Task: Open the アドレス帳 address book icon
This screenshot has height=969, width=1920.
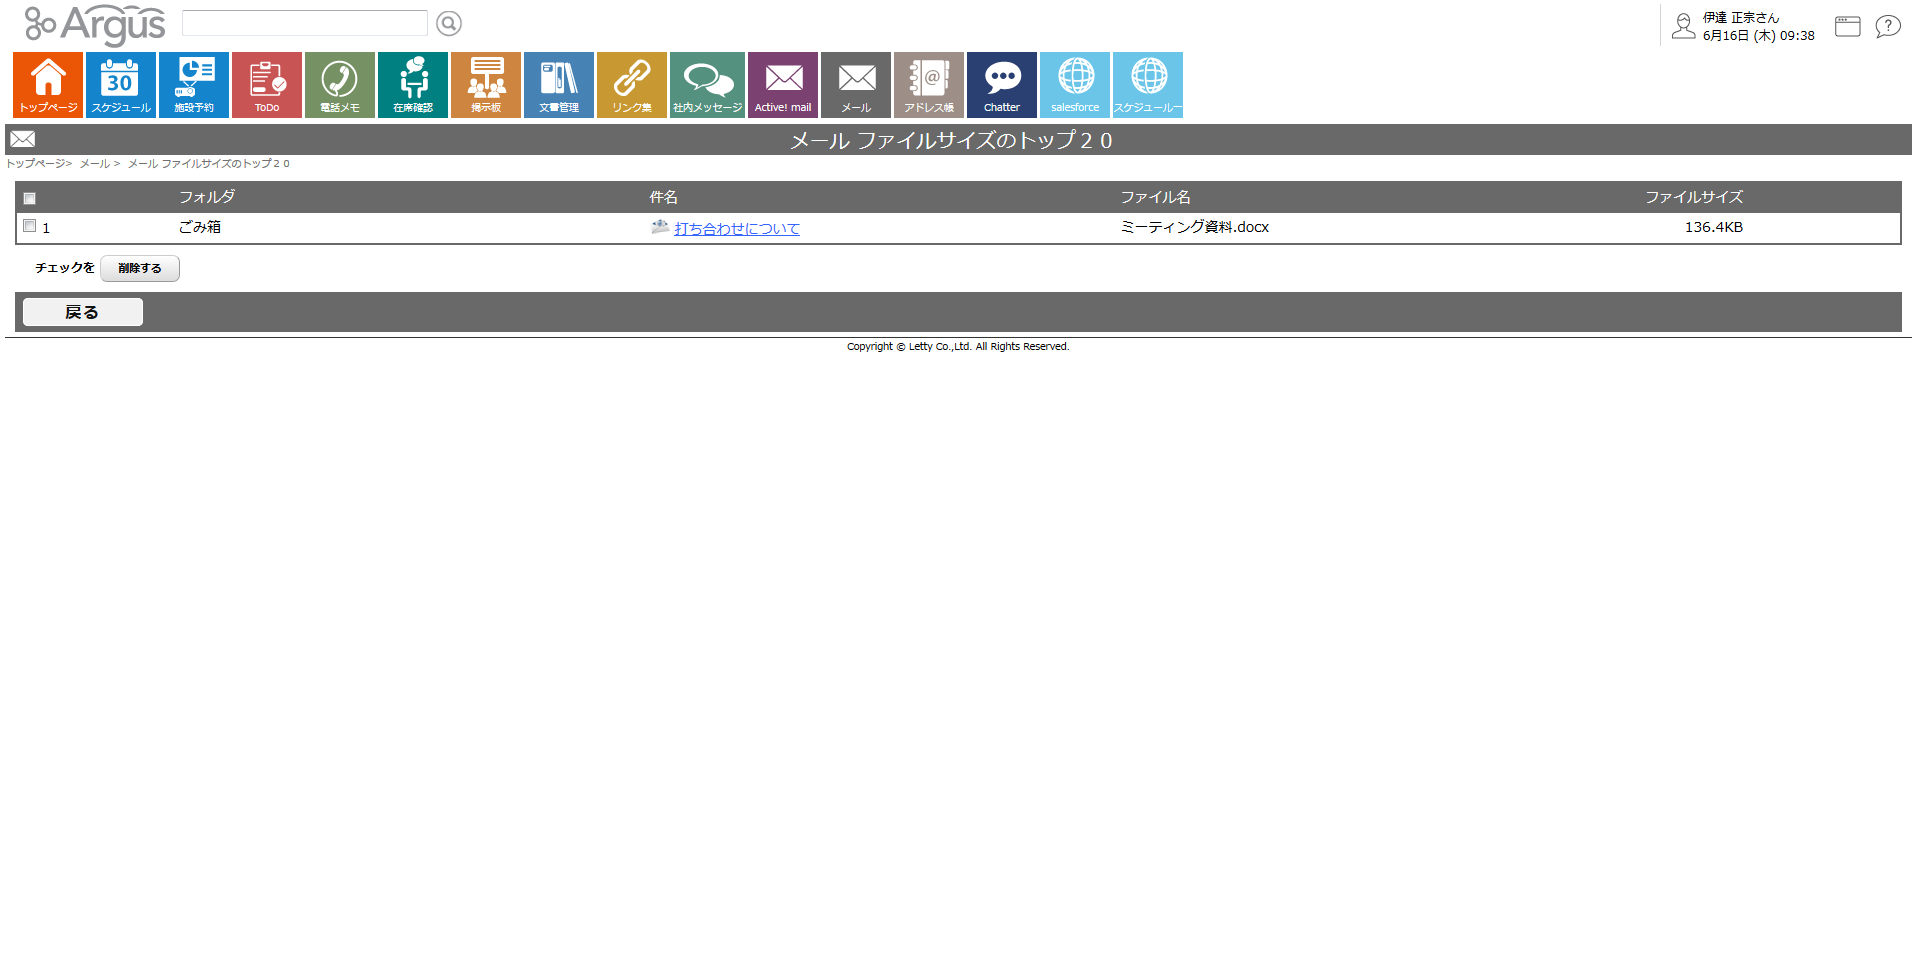Action: (x=929, y=85)
